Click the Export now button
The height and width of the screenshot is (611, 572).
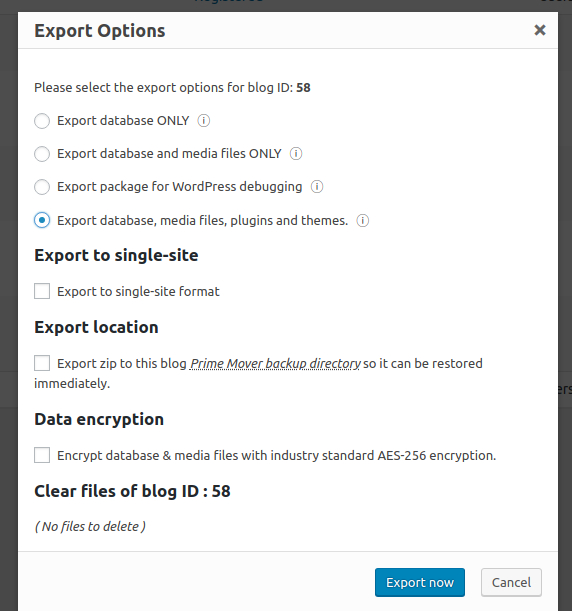420,582
